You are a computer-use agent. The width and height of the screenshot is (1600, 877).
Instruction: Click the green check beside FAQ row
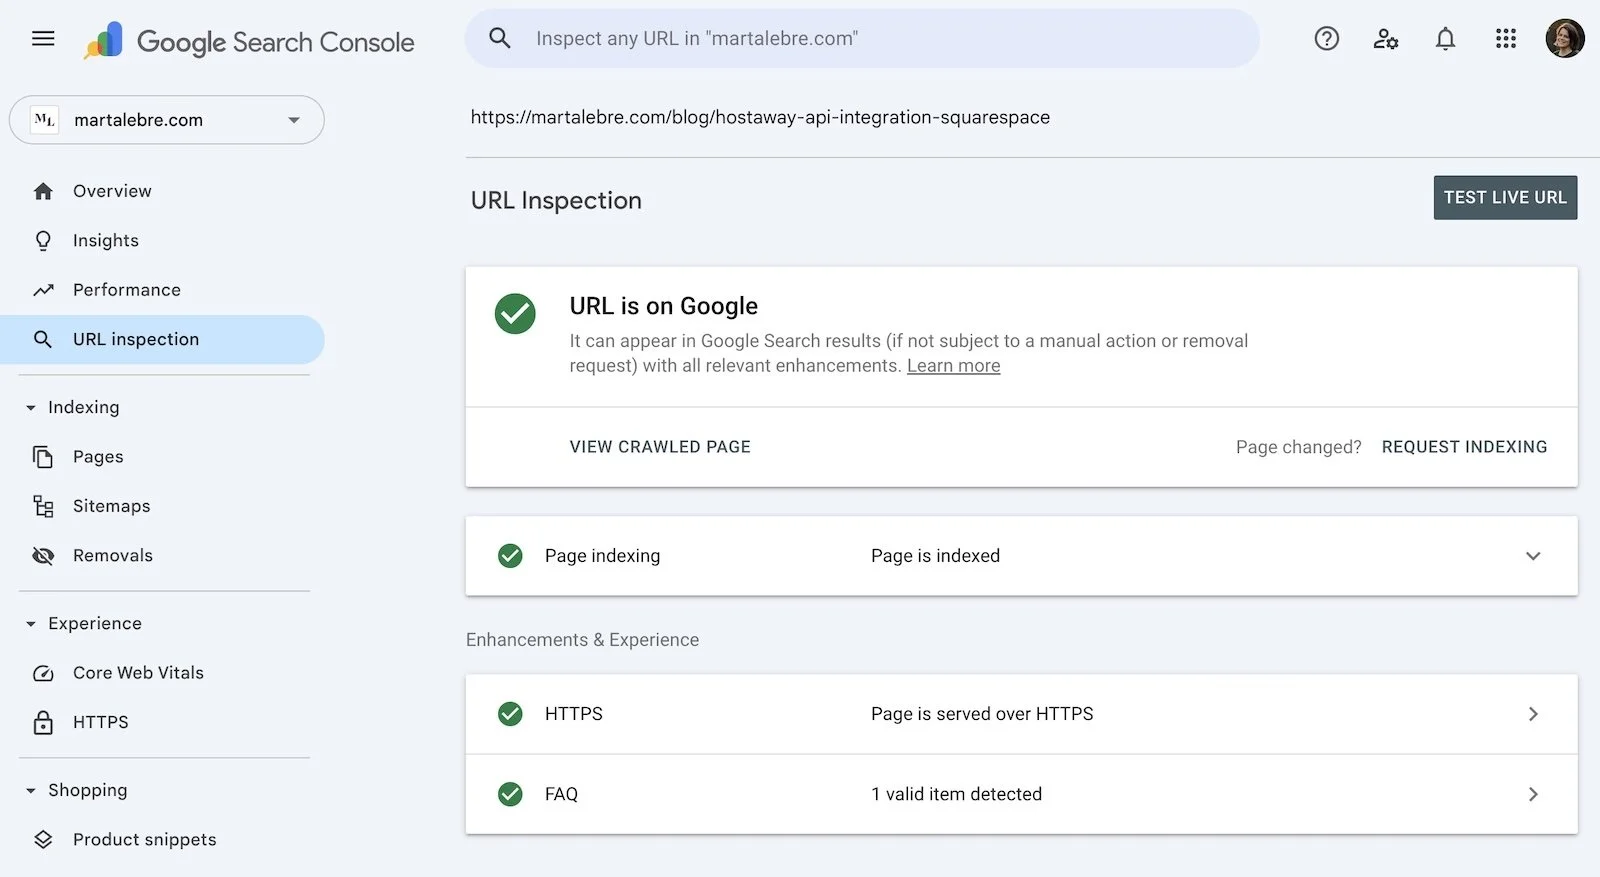click(x=510, y=794)
